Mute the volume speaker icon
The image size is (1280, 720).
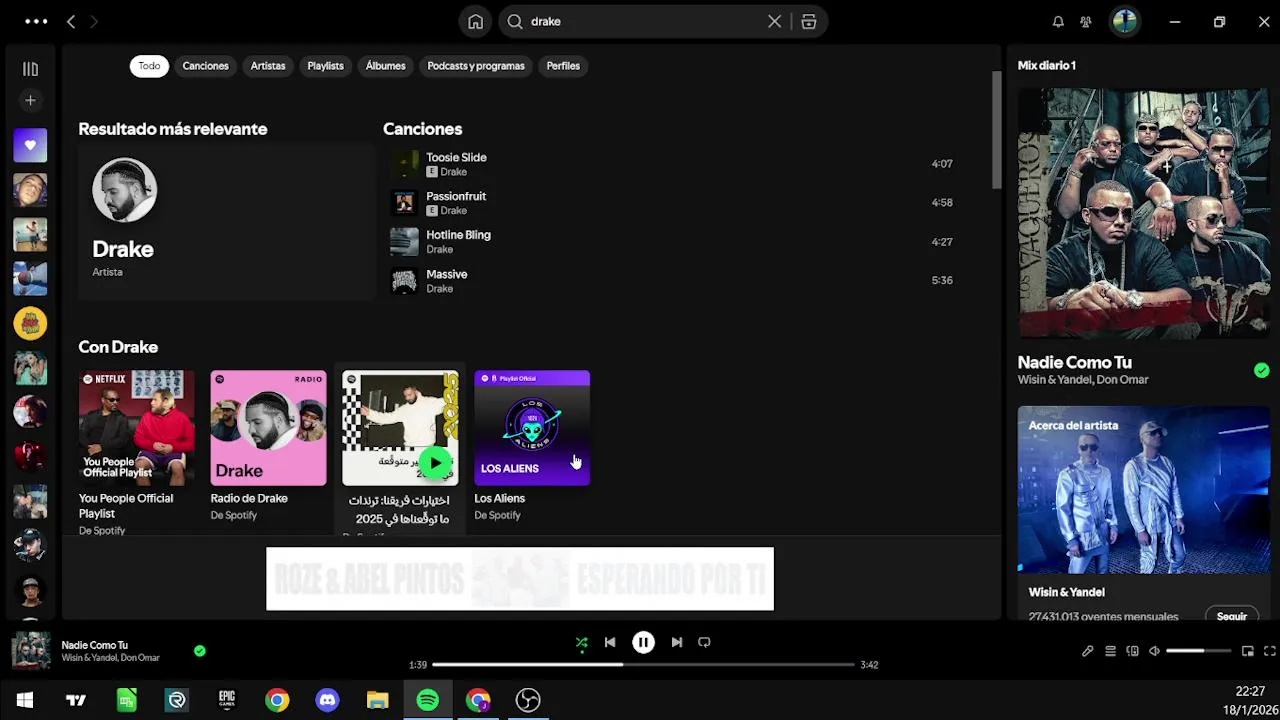point(1154,651)
